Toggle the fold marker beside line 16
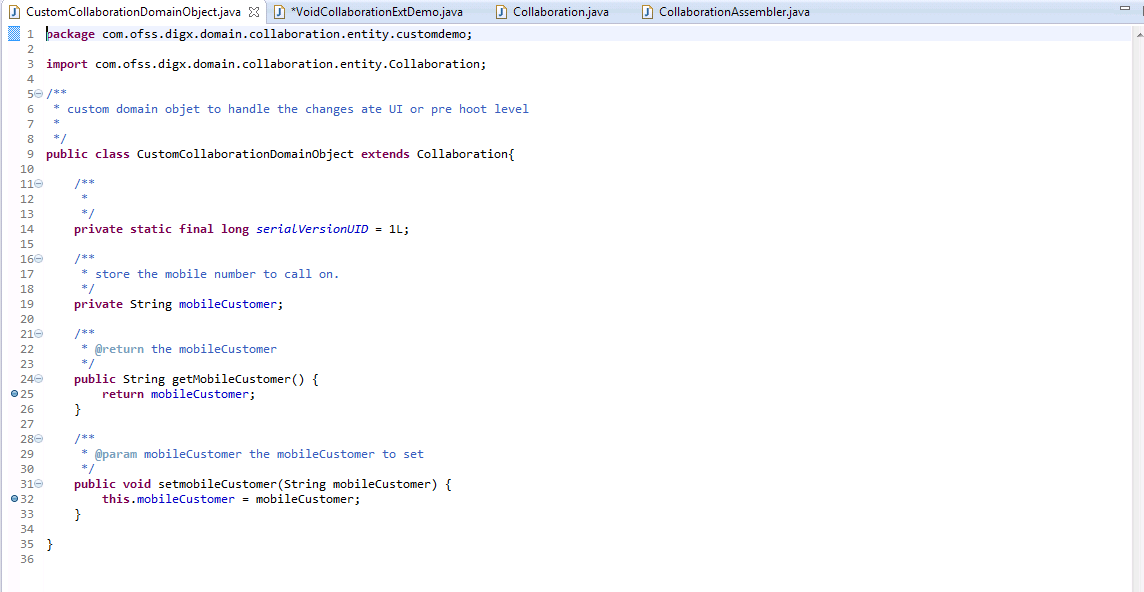Viewport: 1144px width, 592px height. [x=37, y=258]
